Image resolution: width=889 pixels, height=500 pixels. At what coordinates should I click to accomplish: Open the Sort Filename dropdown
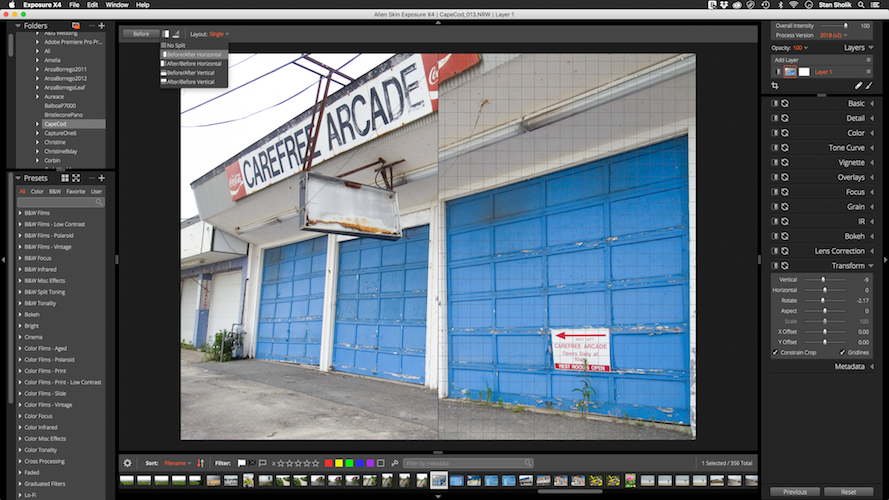click(x=177, y=463)
